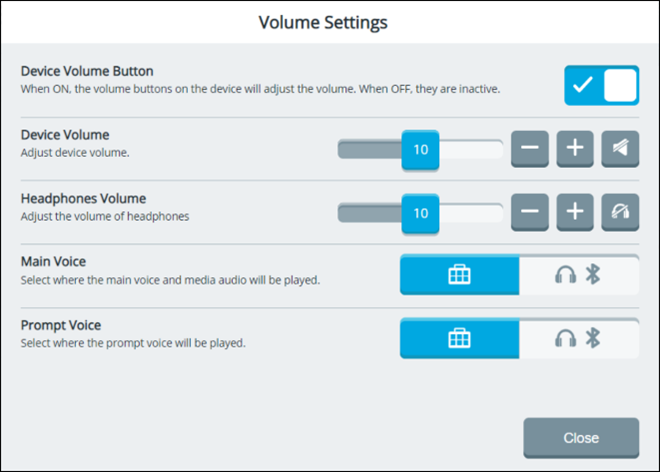
Task: Select device speaker for Main Voice
Action: pos(459,275)
